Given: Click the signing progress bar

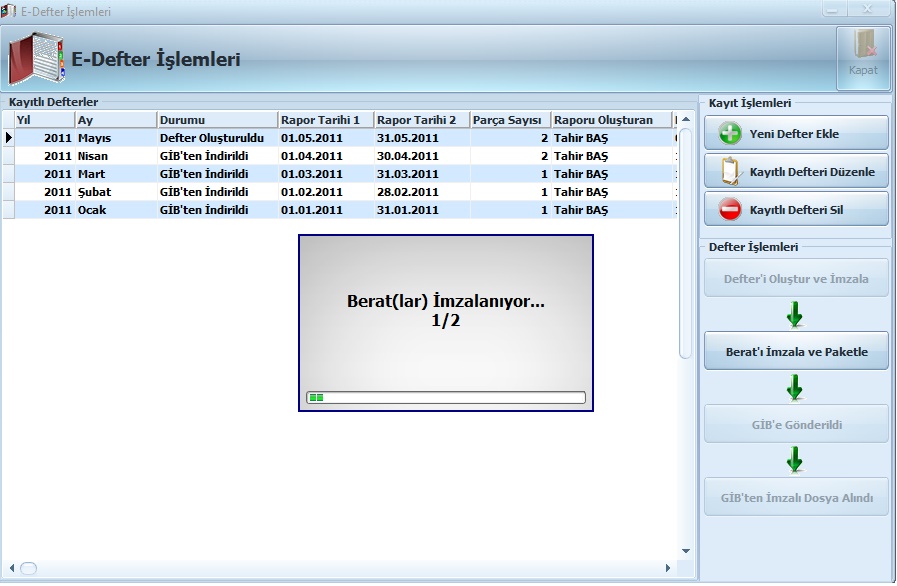Looking at the screenshot, I should tap(446, 397).
